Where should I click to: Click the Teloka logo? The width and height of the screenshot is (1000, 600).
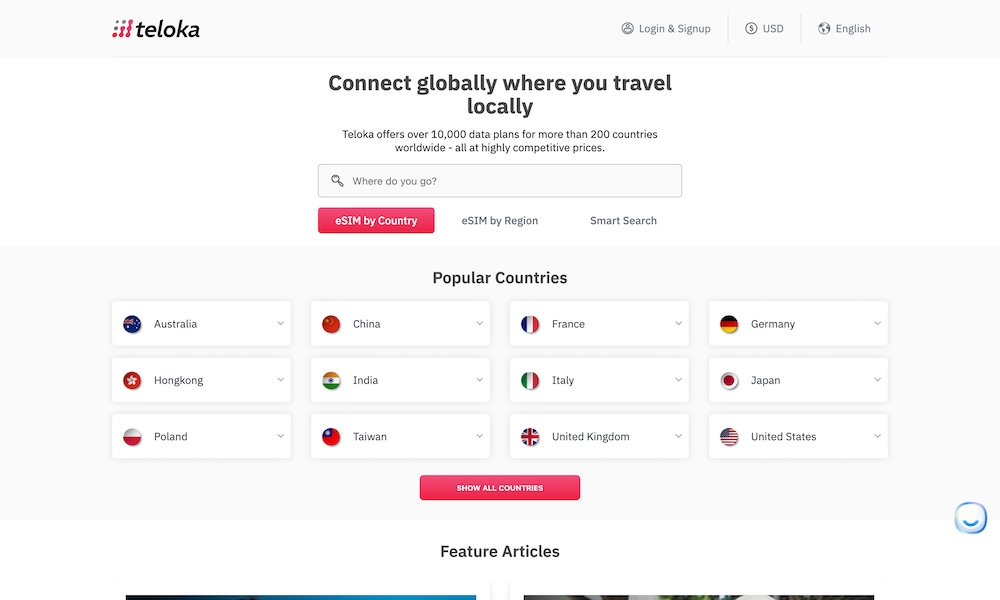[x=156, y=29]
